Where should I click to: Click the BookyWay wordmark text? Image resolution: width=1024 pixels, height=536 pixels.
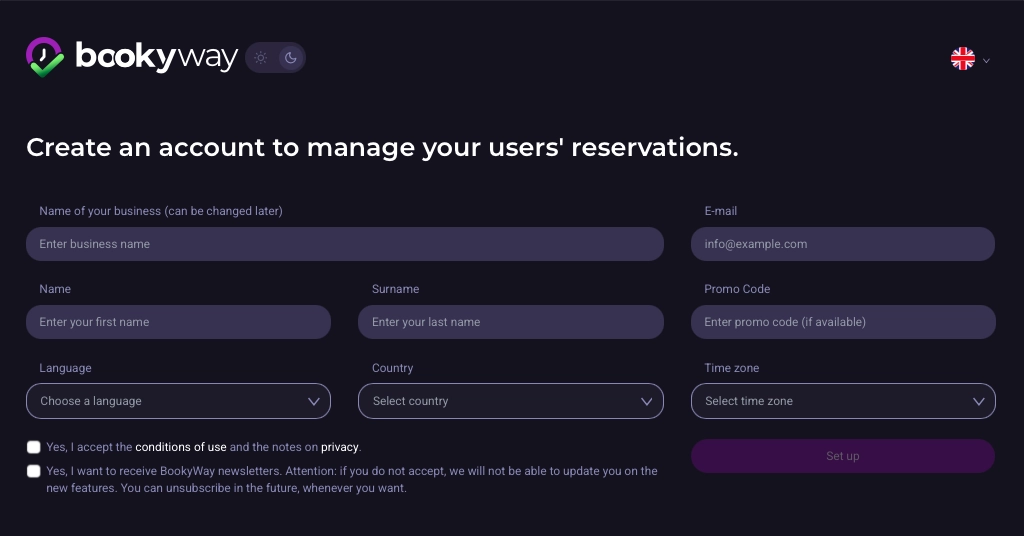point(156,58)
